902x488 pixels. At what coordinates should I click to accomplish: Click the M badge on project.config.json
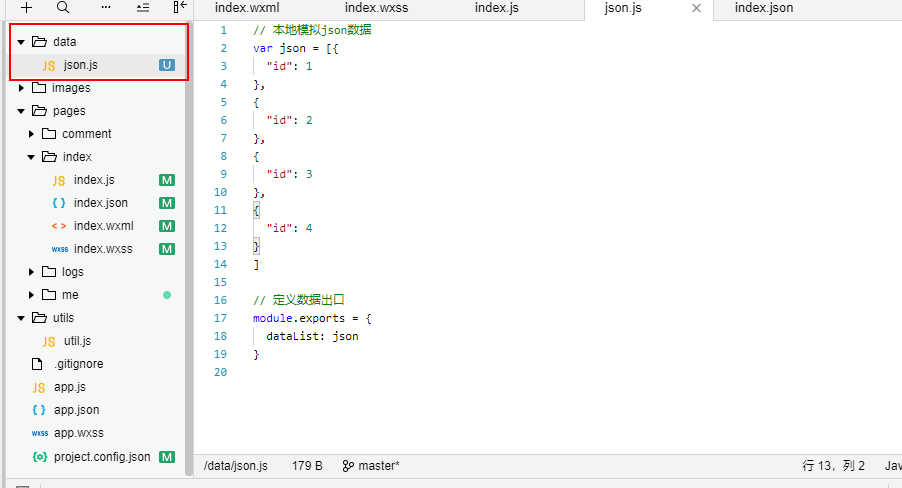point(167,457)
